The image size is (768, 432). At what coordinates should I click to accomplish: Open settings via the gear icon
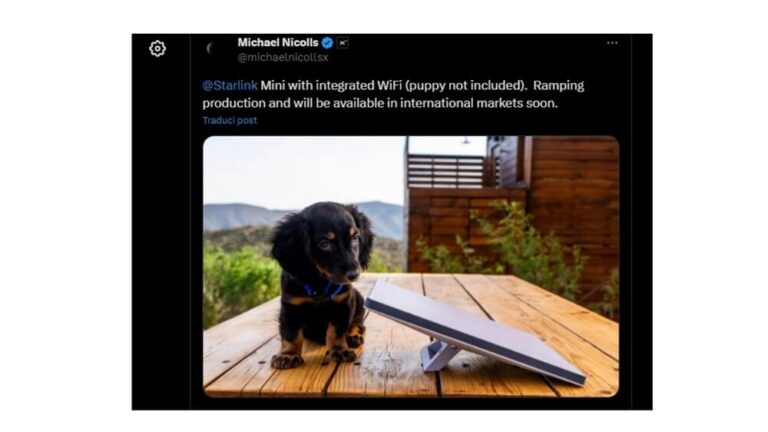[157, 48]
